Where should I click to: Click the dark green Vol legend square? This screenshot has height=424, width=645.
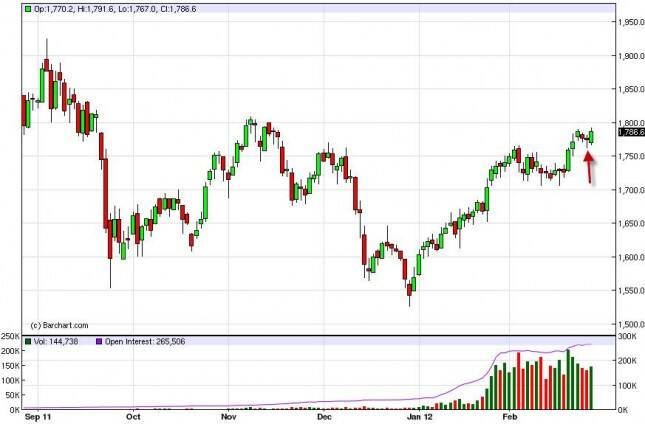[28, 341]
